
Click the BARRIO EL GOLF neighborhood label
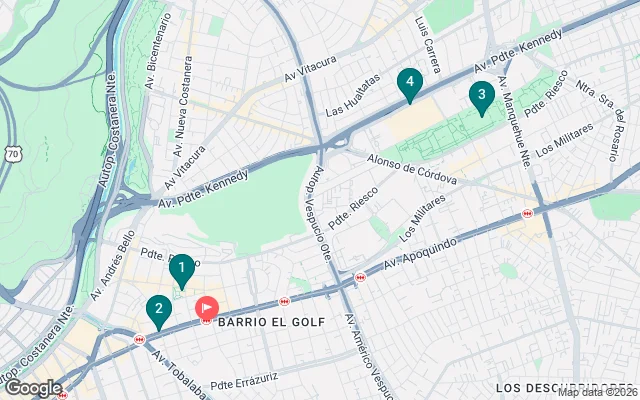tap(271, 322)
